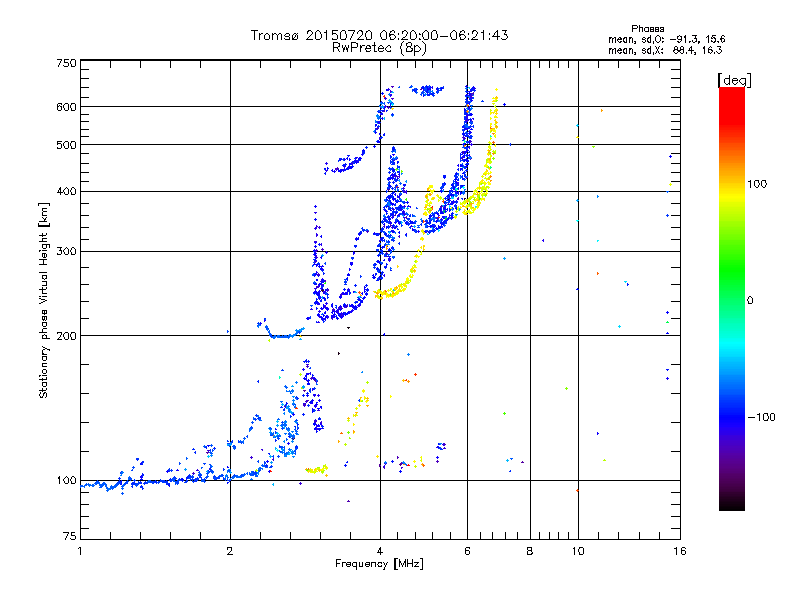Click the x-axis title 'Frequency [MHz]'
Image resolution: width=800 pixels, height=600 pixels.
tap(379, 564)
